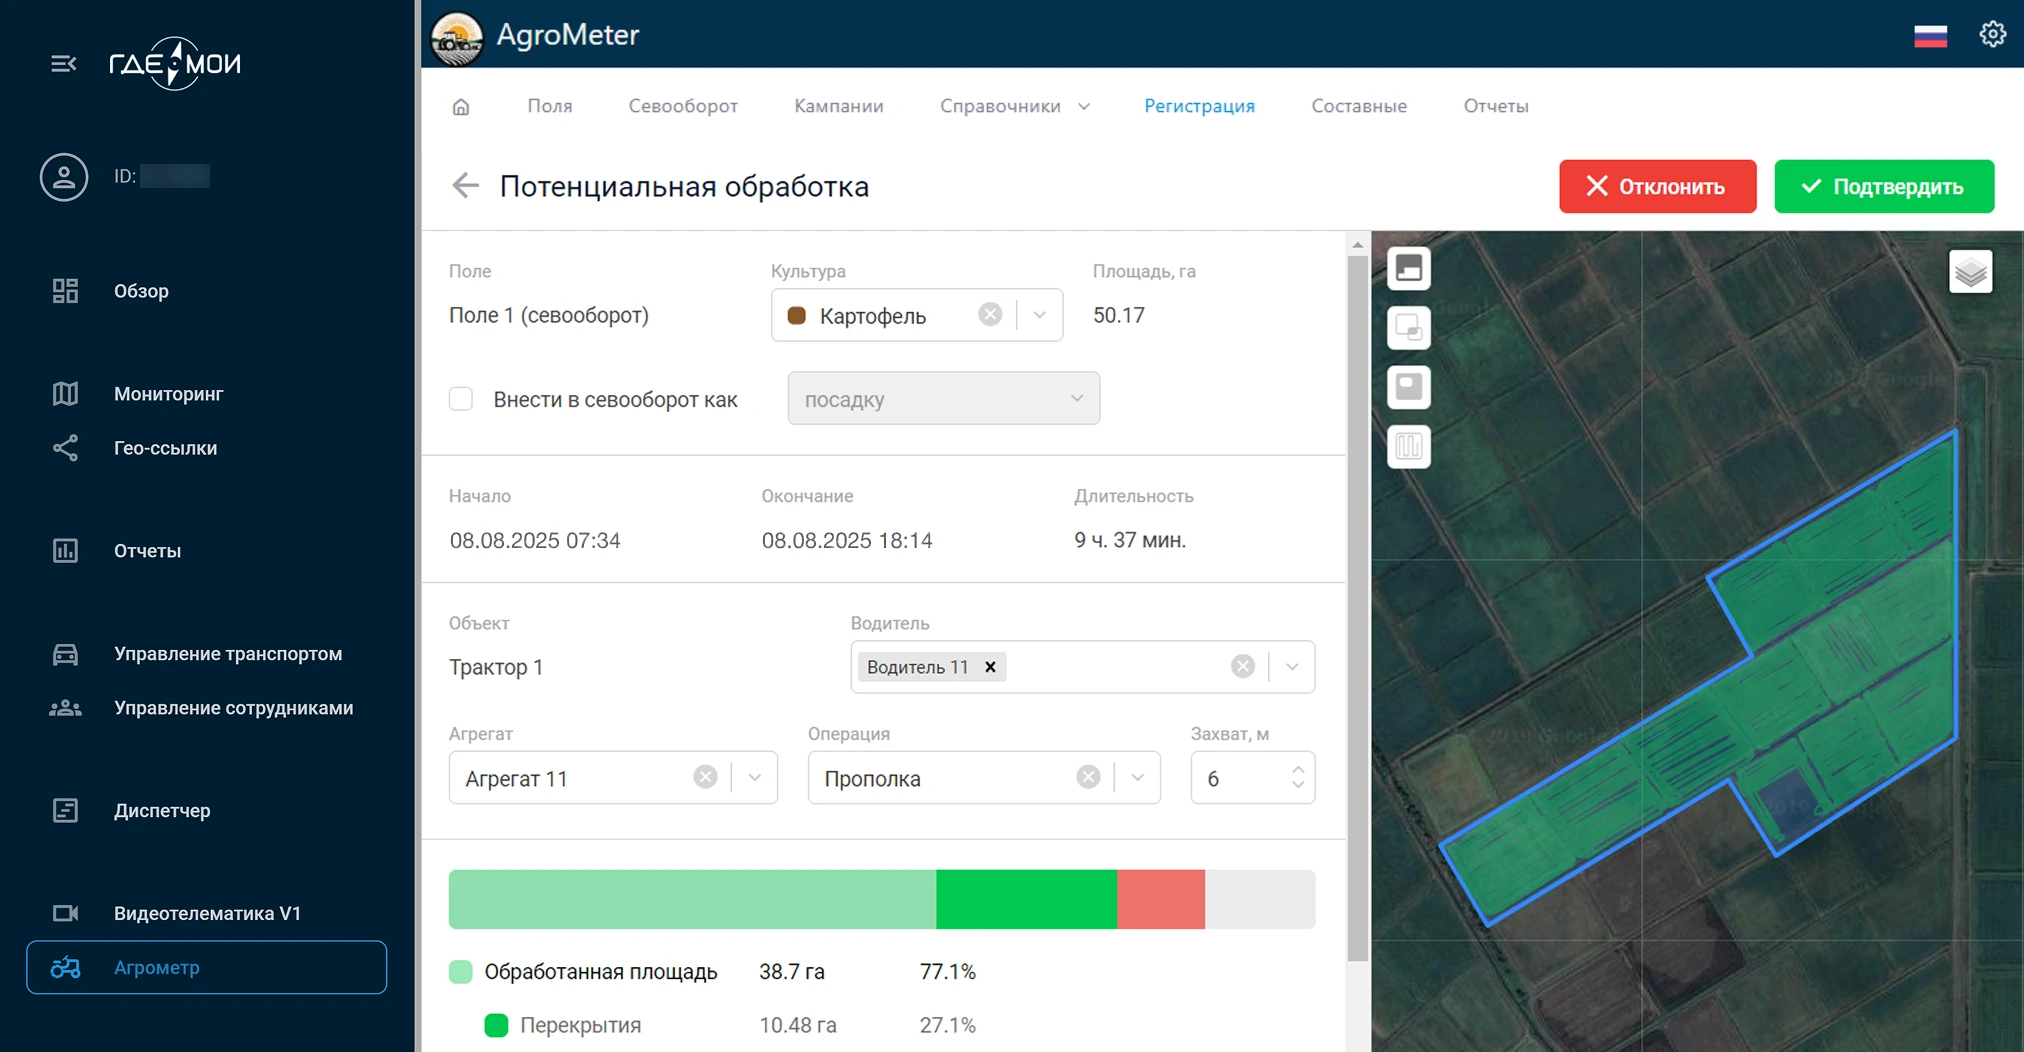Open the Операция dropdown list
This screenshot has height=1052, width=2024.
(x=1136, y=777)
